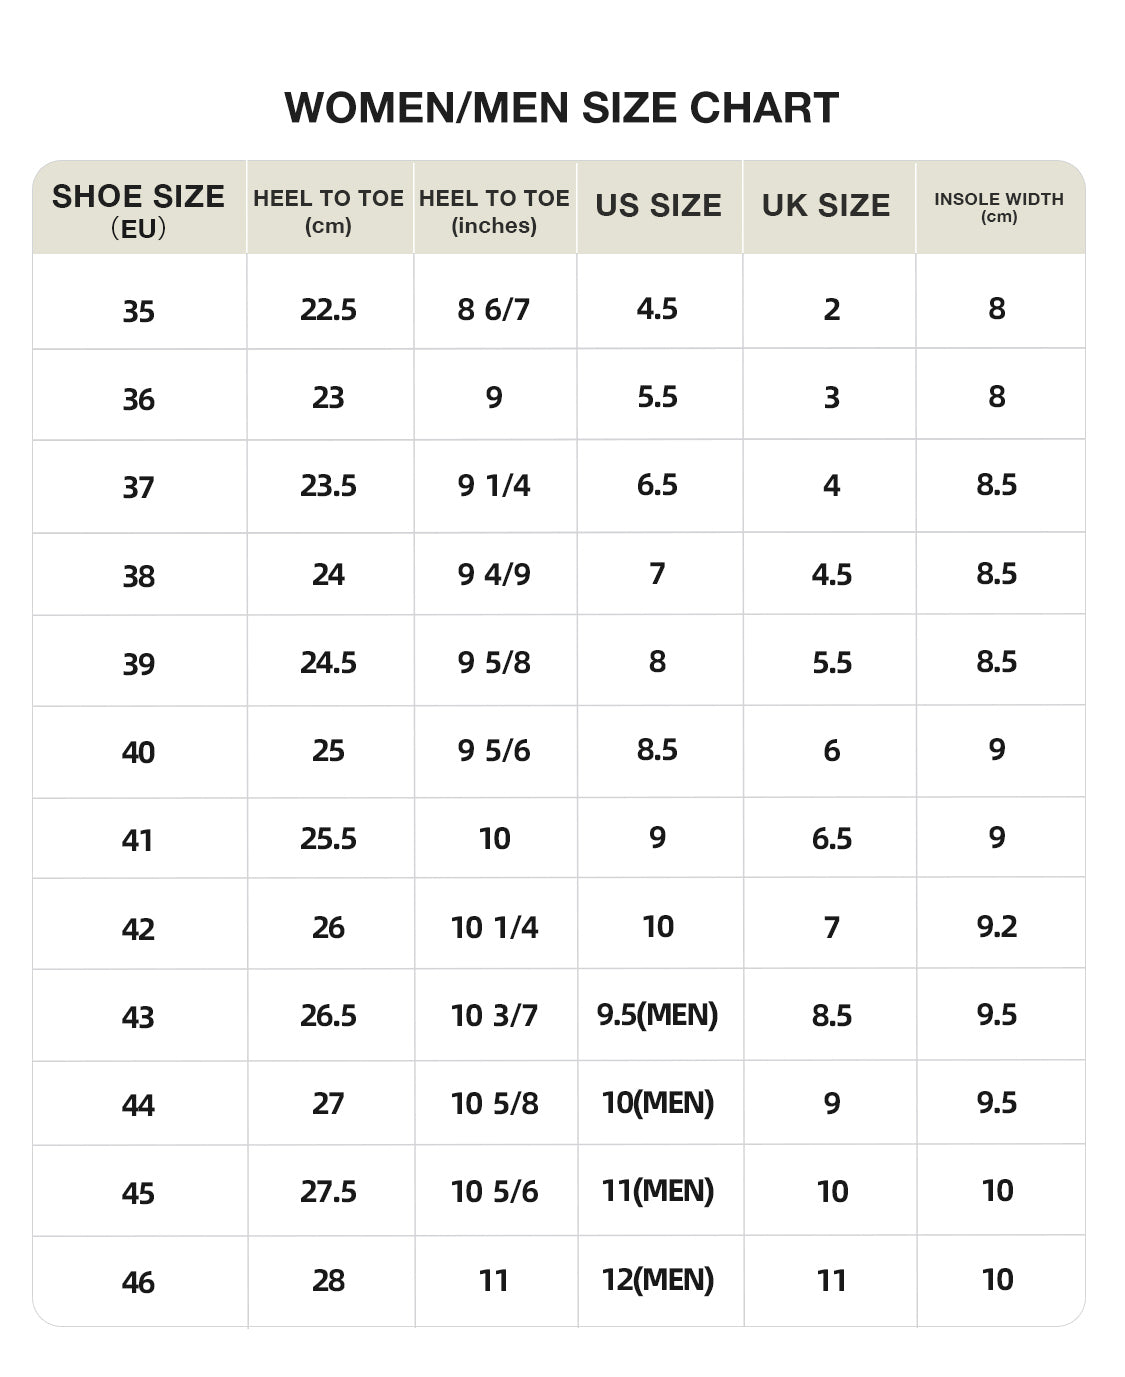Click the 11(MEN) US size cell

659,1190
